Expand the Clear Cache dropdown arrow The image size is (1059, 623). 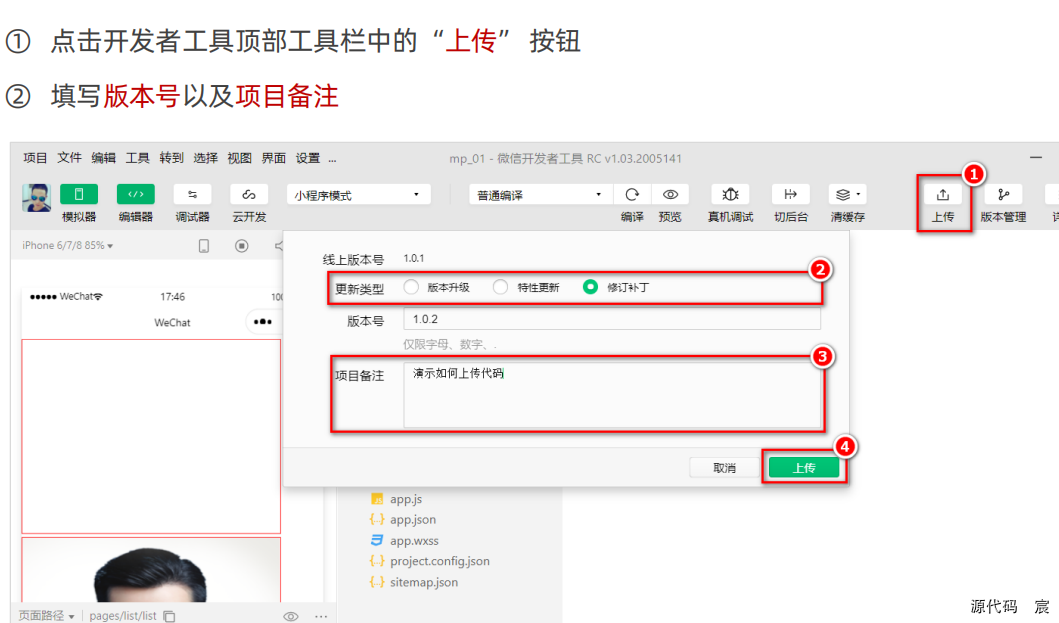[x=858, y=195]
